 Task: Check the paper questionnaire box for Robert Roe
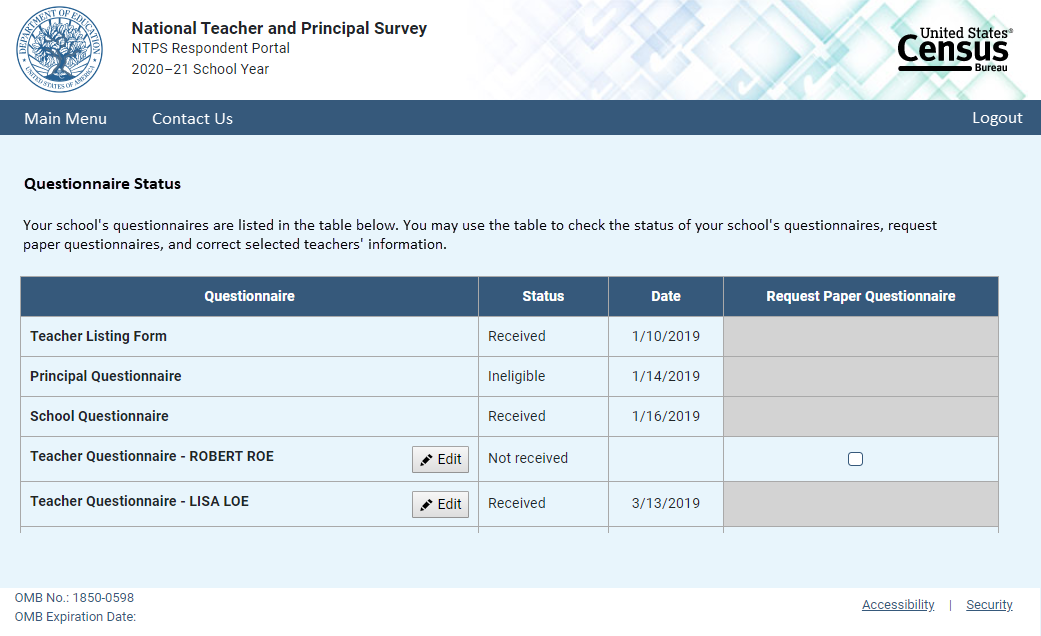point(855,460)
